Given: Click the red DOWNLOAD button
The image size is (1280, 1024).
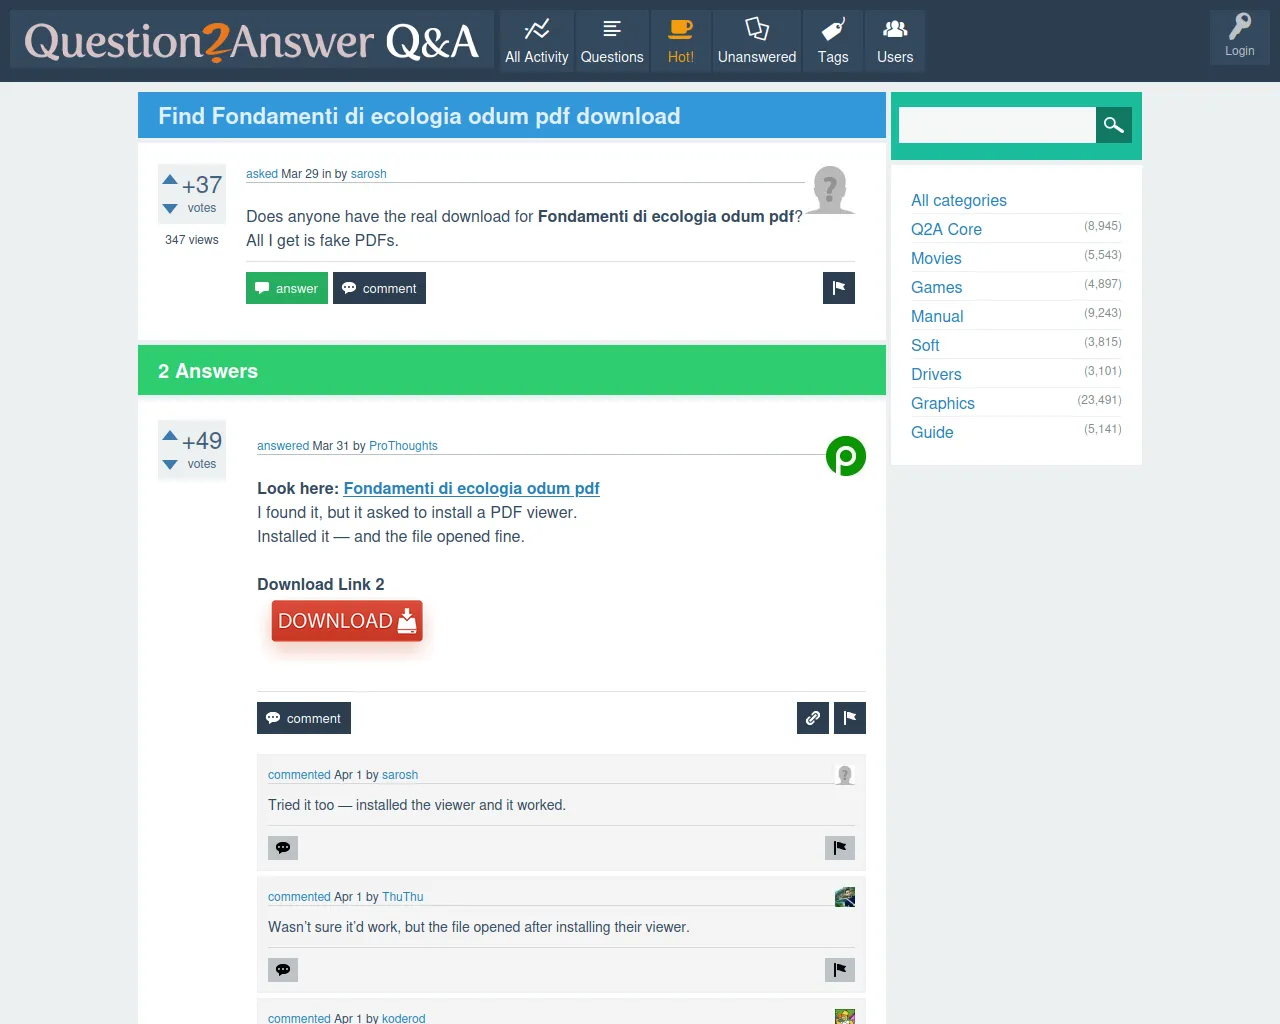Looking at the screenshot, I should click(347, 621).
